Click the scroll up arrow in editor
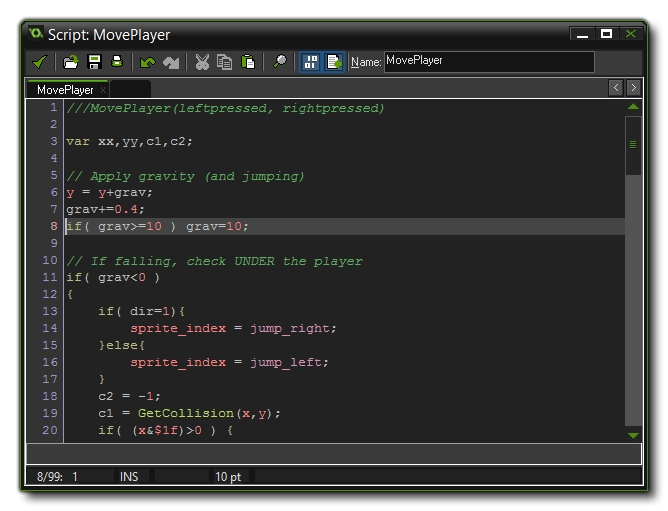The height and width of the screenshot is (511, 668). (633, 106)
